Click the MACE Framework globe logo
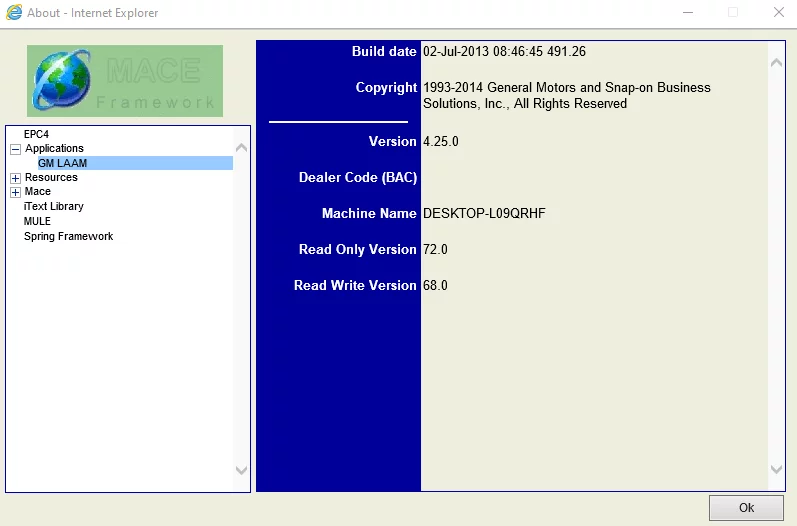 [x=62, y=81]
